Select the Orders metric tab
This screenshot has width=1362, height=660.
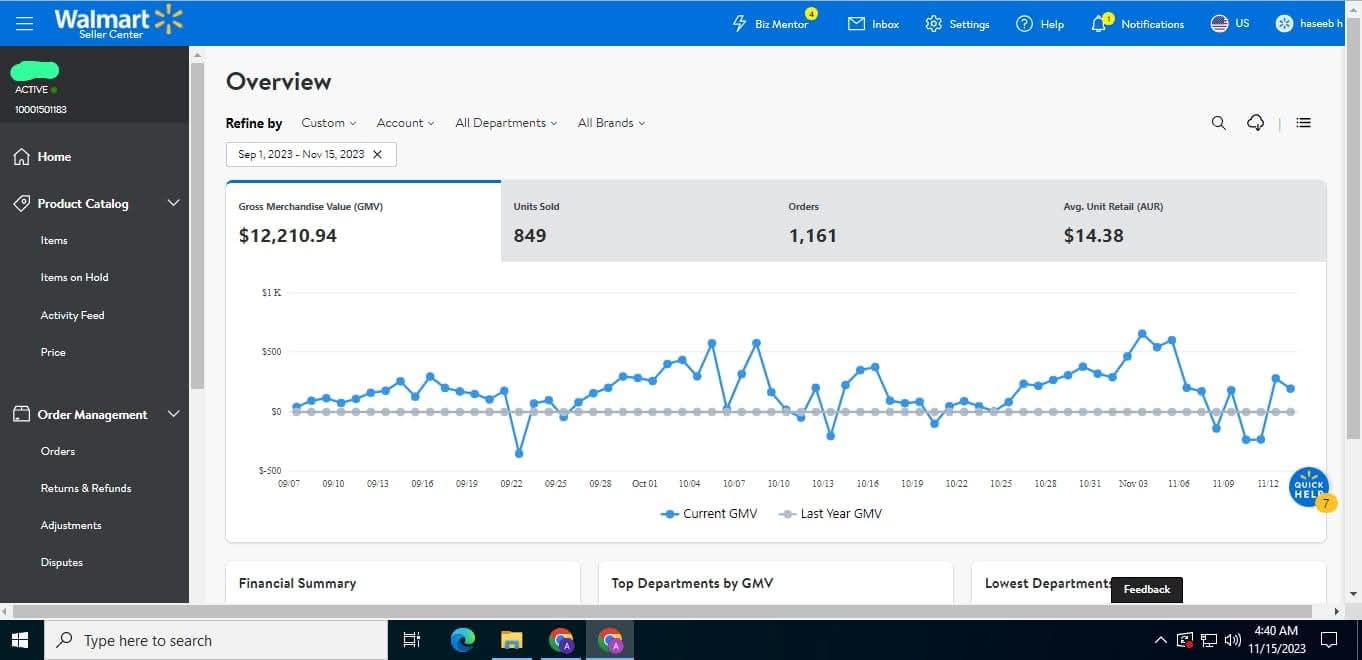(x=913, y=221)
